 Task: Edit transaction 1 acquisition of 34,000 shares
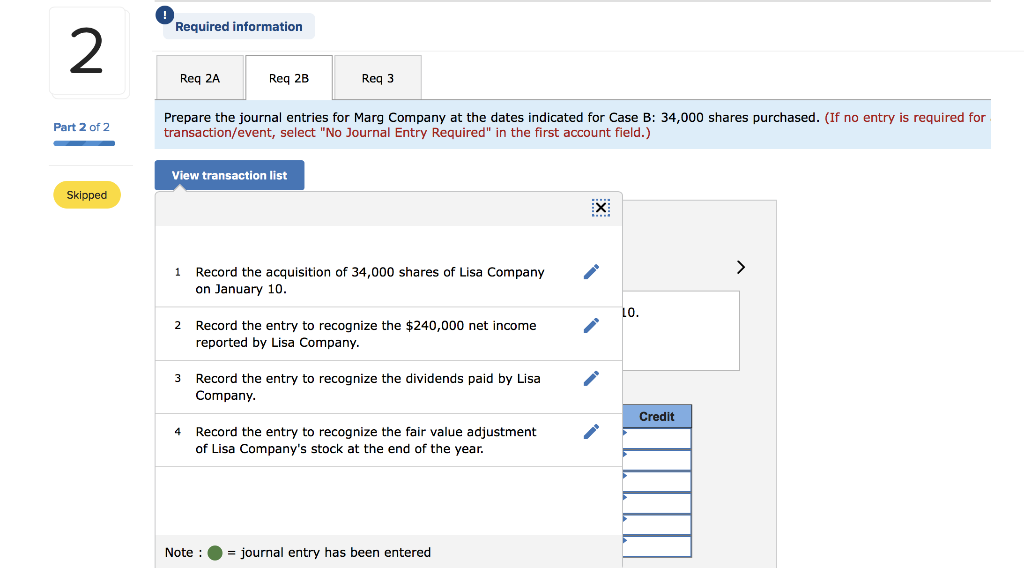point(591,272)
